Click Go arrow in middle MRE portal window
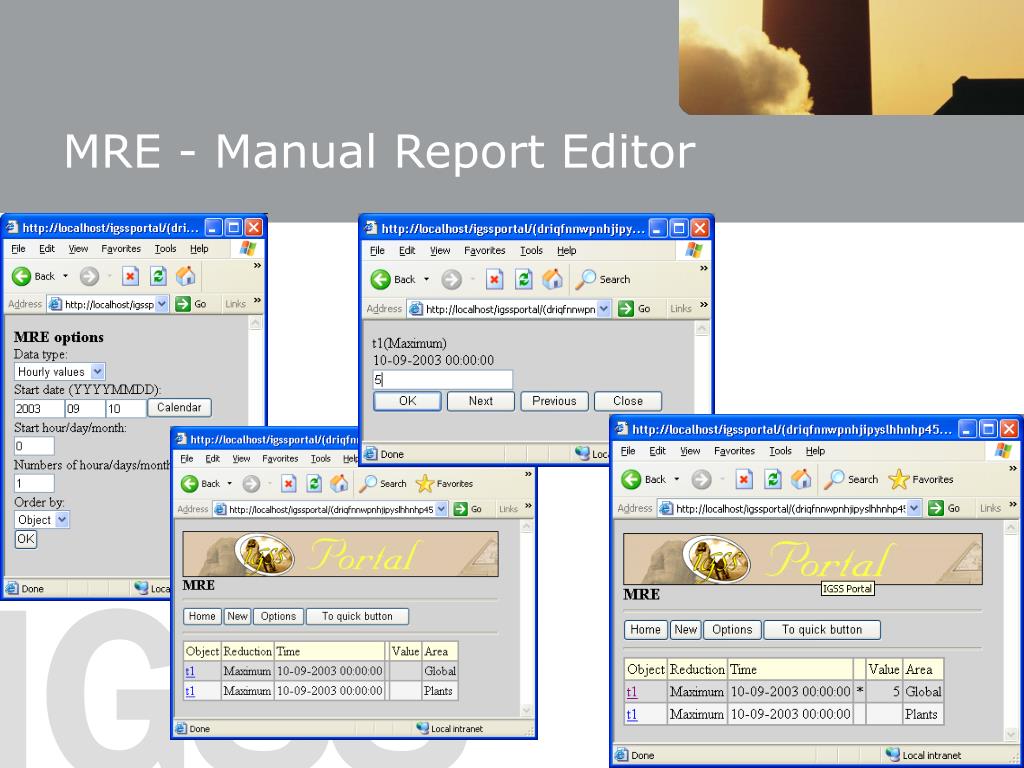 click(460, 509)
